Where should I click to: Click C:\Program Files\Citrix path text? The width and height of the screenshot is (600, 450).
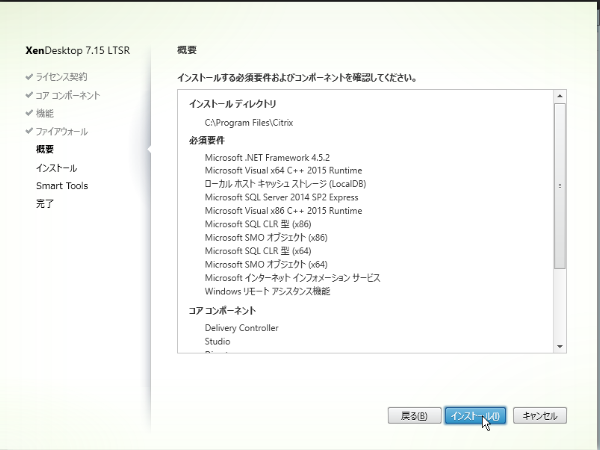pos(249,123)
